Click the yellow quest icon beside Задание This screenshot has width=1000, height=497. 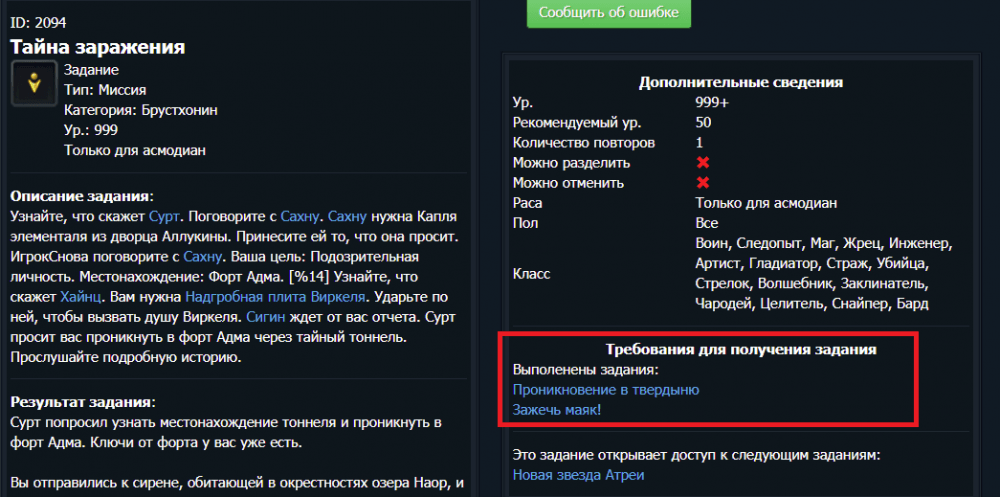(33, 83)
